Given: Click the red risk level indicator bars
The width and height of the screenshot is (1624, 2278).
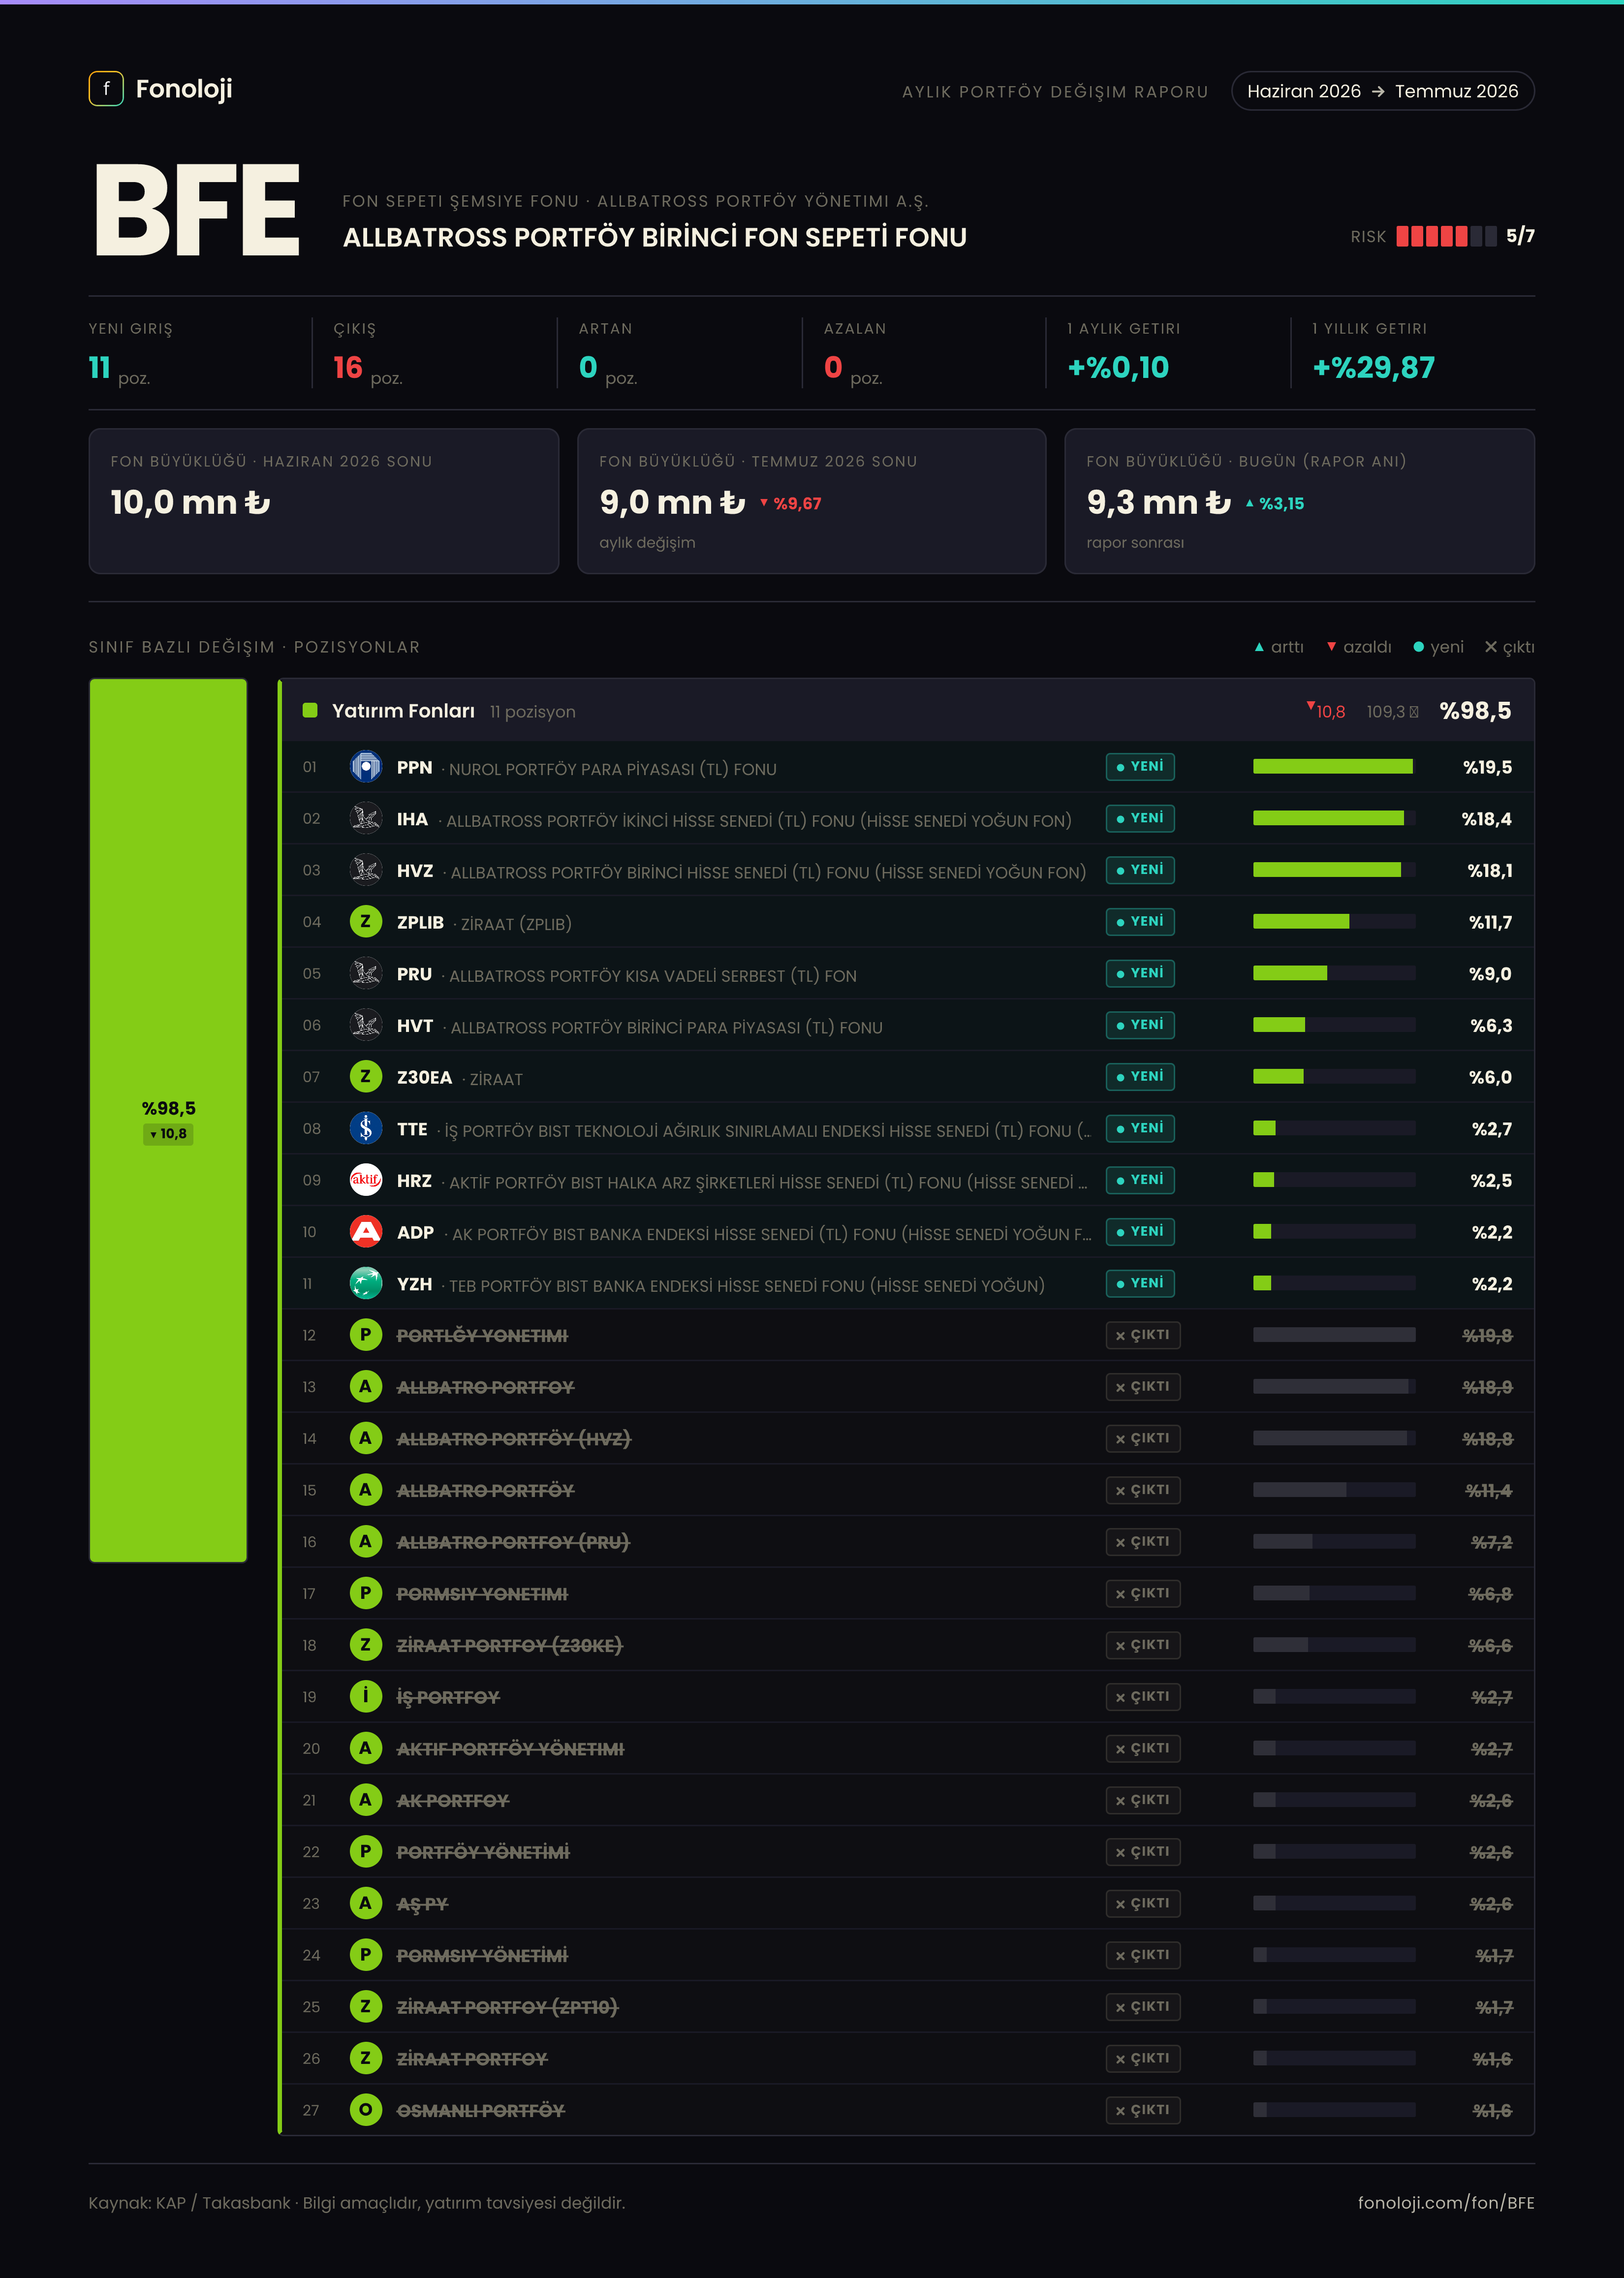Looking at the screenshot, I should point(1446,237).
